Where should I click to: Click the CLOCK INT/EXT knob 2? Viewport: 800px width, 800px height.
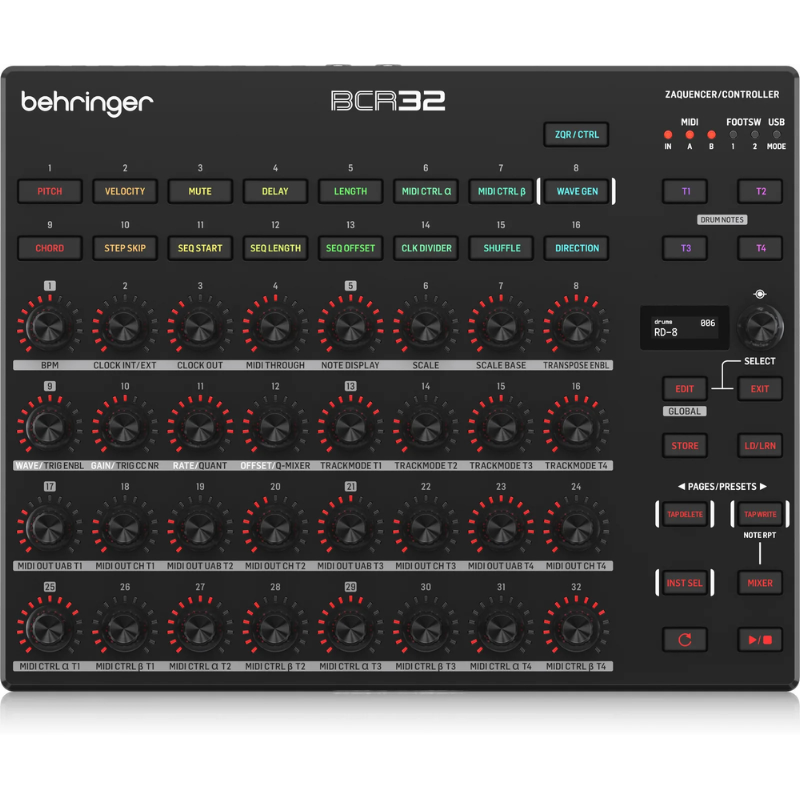coord(124,326)
